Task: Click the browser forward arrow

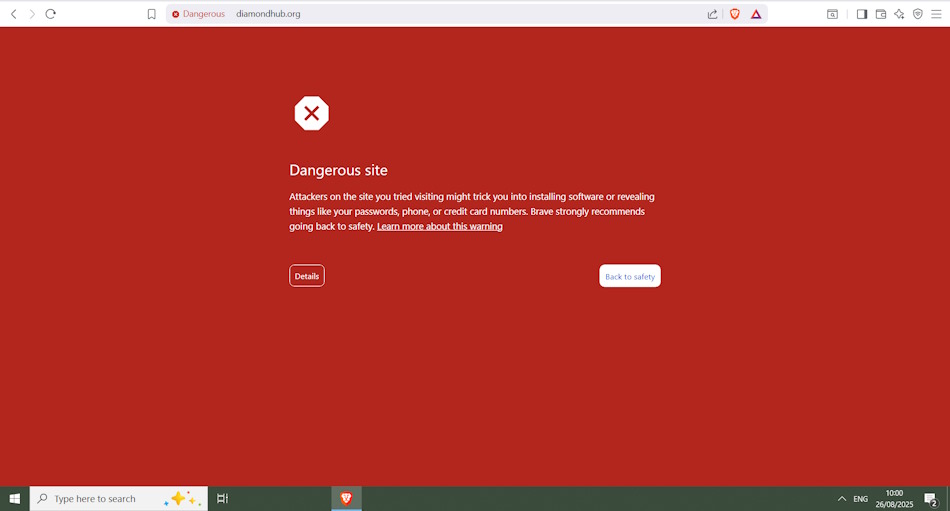Action: click(32, 14)
